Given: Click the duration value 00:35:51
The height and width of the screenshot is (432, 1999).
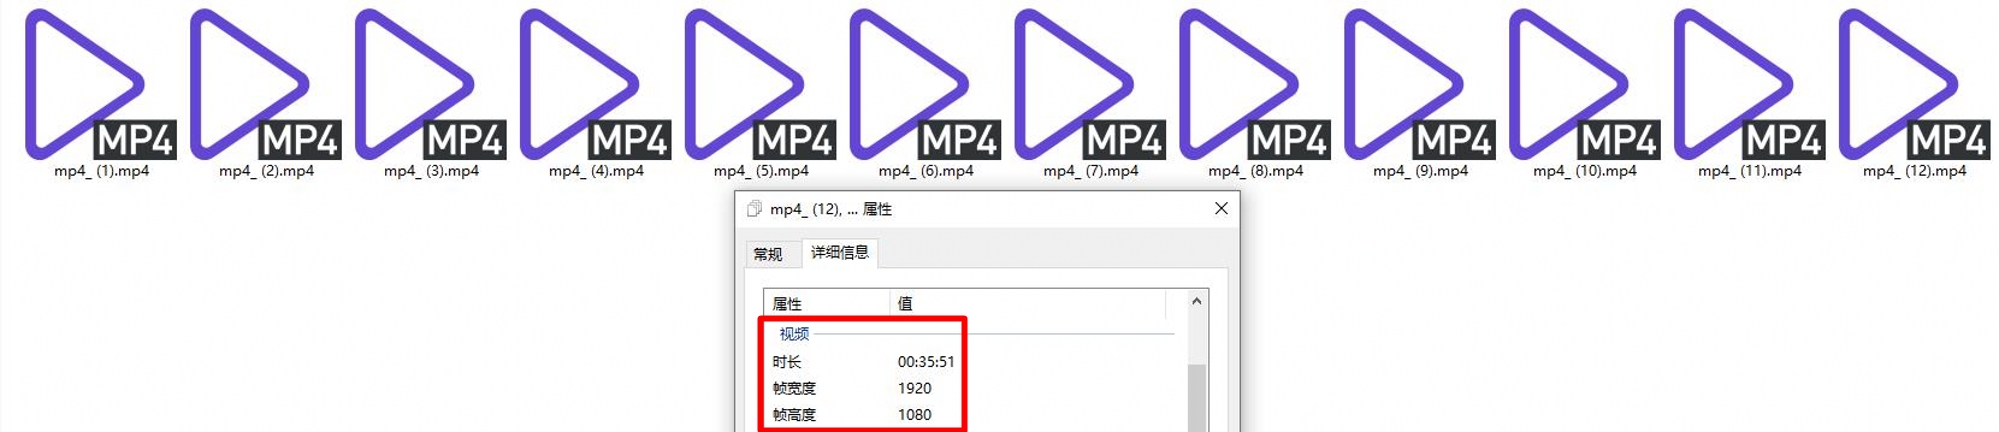Looking at the screenshot, I should point(926,361).
